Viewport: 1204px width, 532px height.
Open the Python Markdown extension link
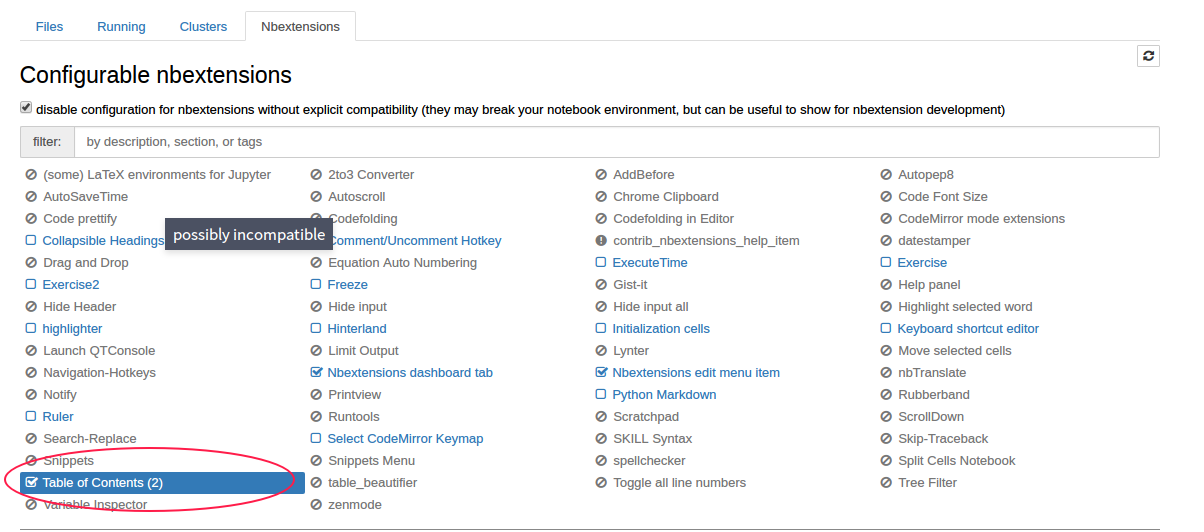(x=664, y=395)
